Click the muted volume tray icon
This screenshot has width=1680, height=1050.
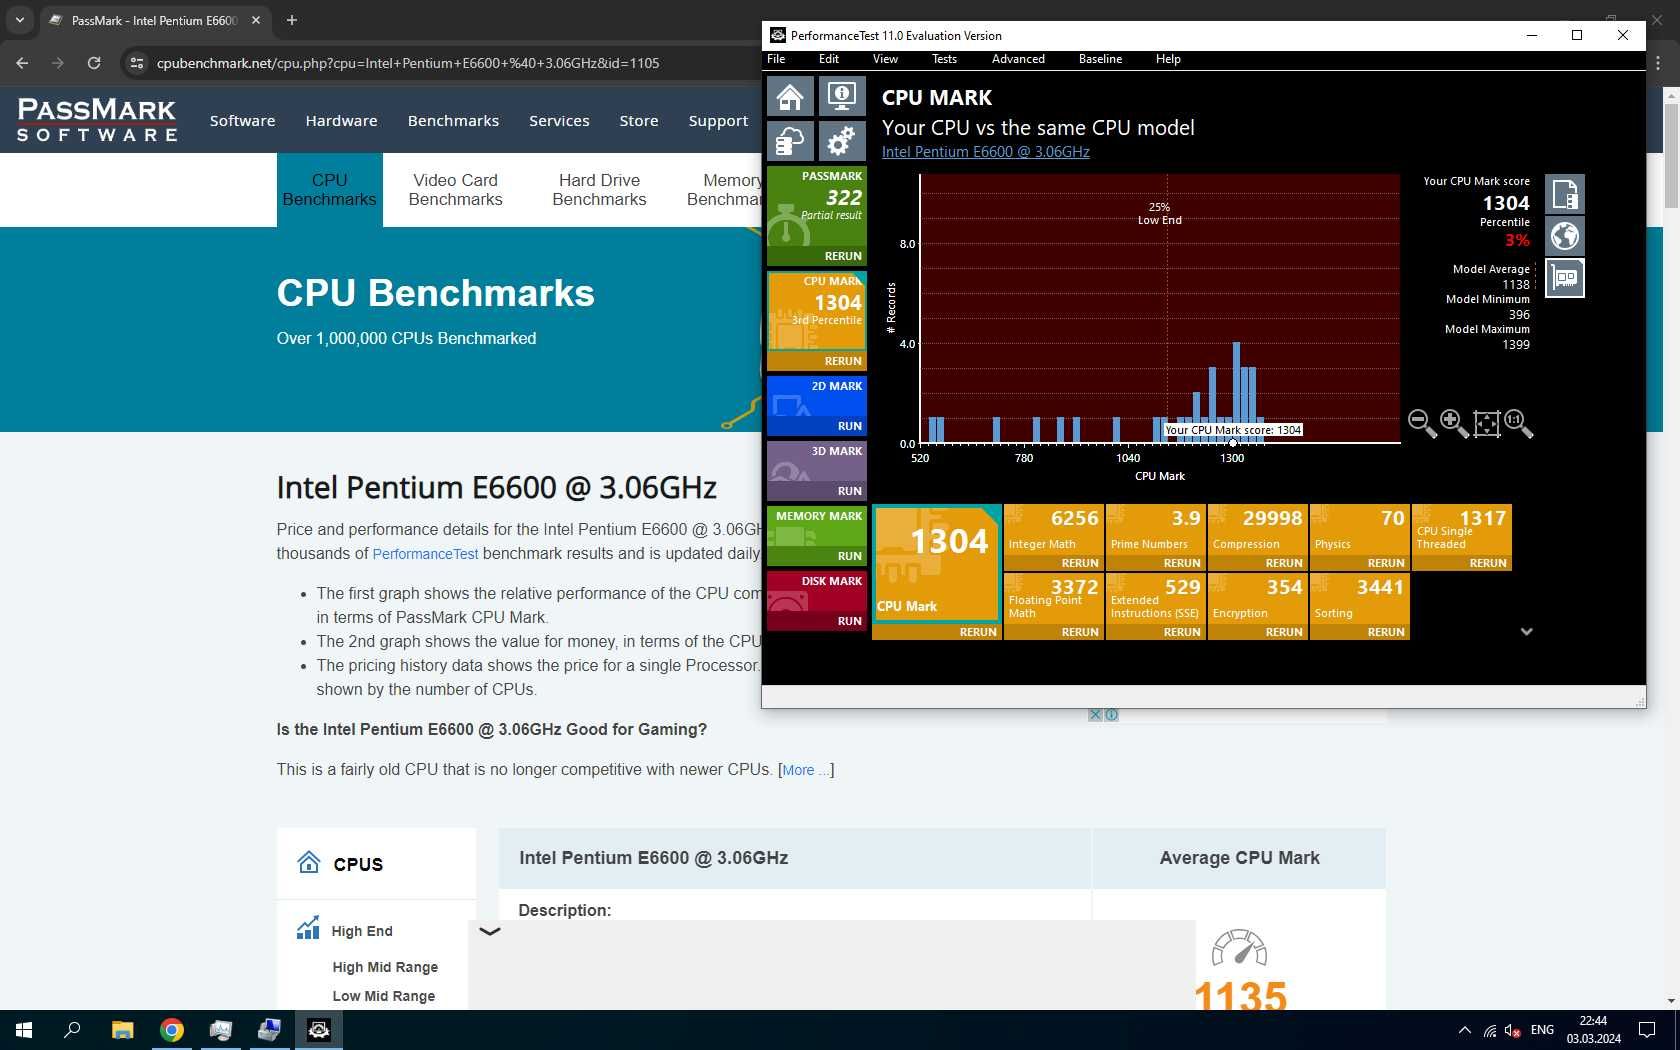(1513, 1030)
